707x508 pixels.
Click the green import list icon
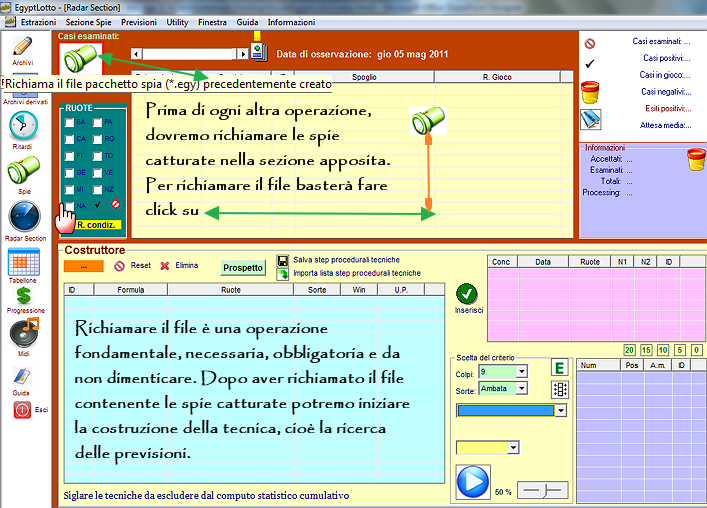(x=283, y=274)
